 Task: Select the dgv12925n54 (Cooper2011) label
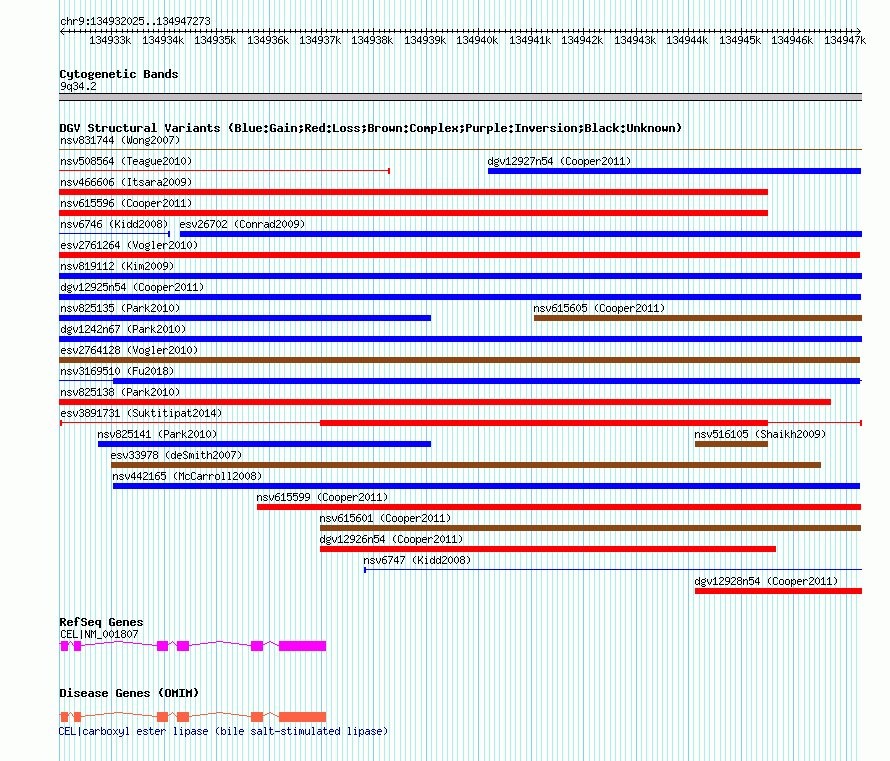132,287
